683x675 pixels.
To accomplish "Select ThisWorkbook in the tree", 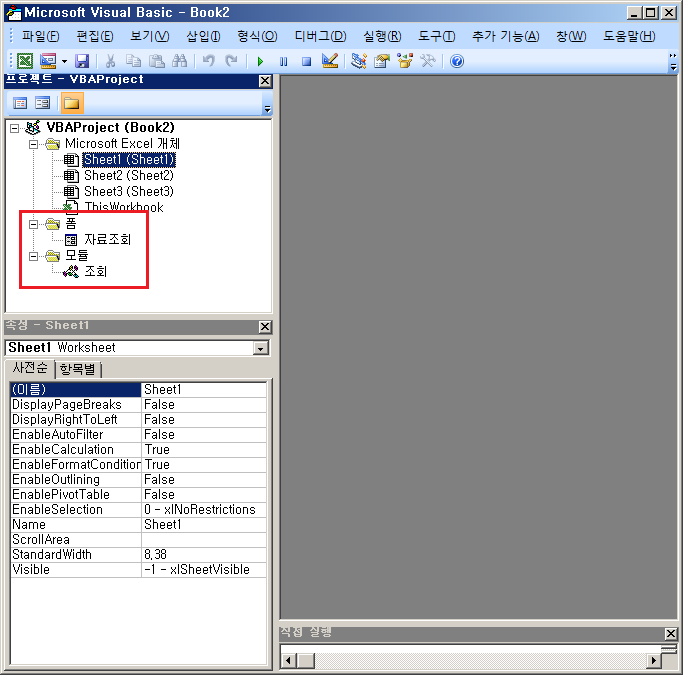I will [124, 207].
